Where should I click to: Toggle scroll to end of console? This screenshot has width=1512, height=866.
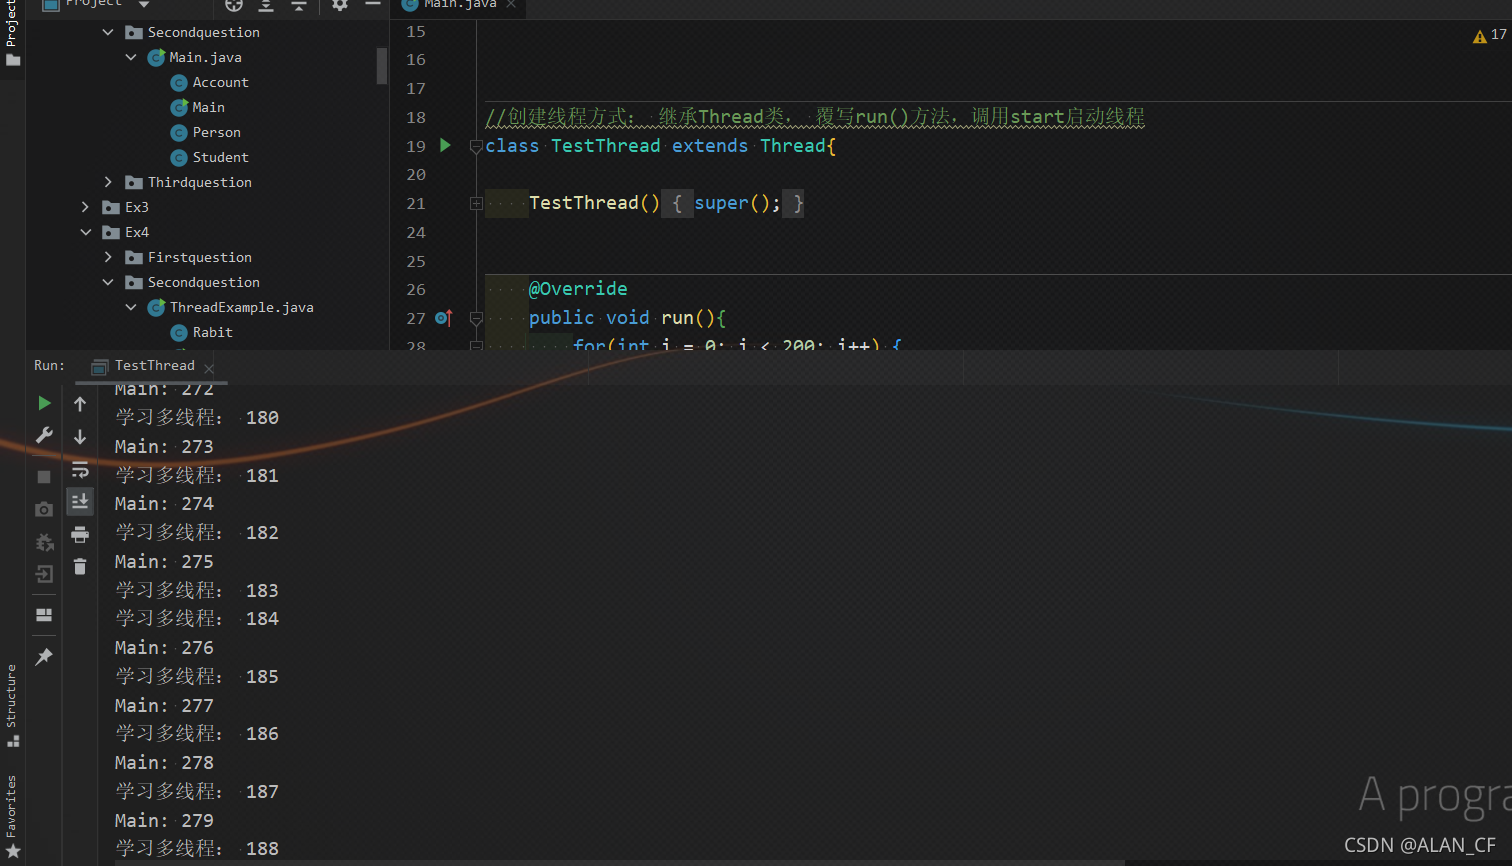(x=80, y=501)
